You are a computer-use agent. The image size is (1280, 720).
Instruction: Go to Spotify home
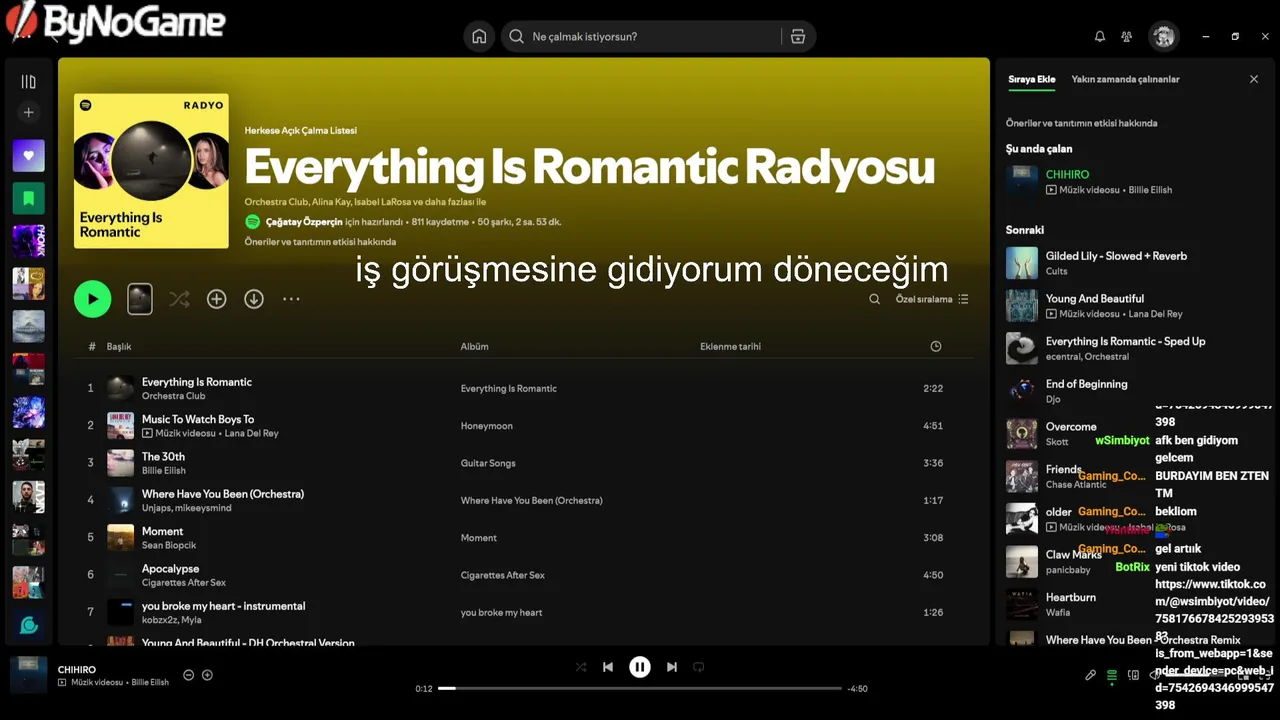(479, 36)
